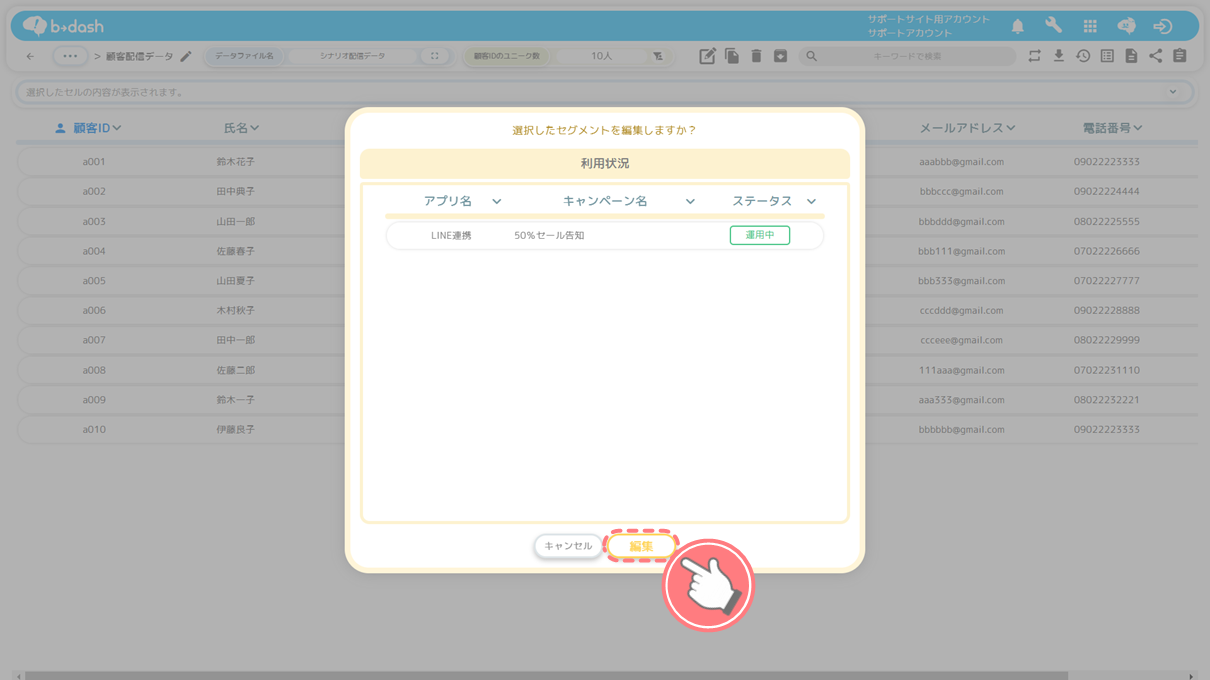Click the edit note toolbar icon
Image resolution: width=1210 pixels, height=680 pixels.
[x=707, y=56]
